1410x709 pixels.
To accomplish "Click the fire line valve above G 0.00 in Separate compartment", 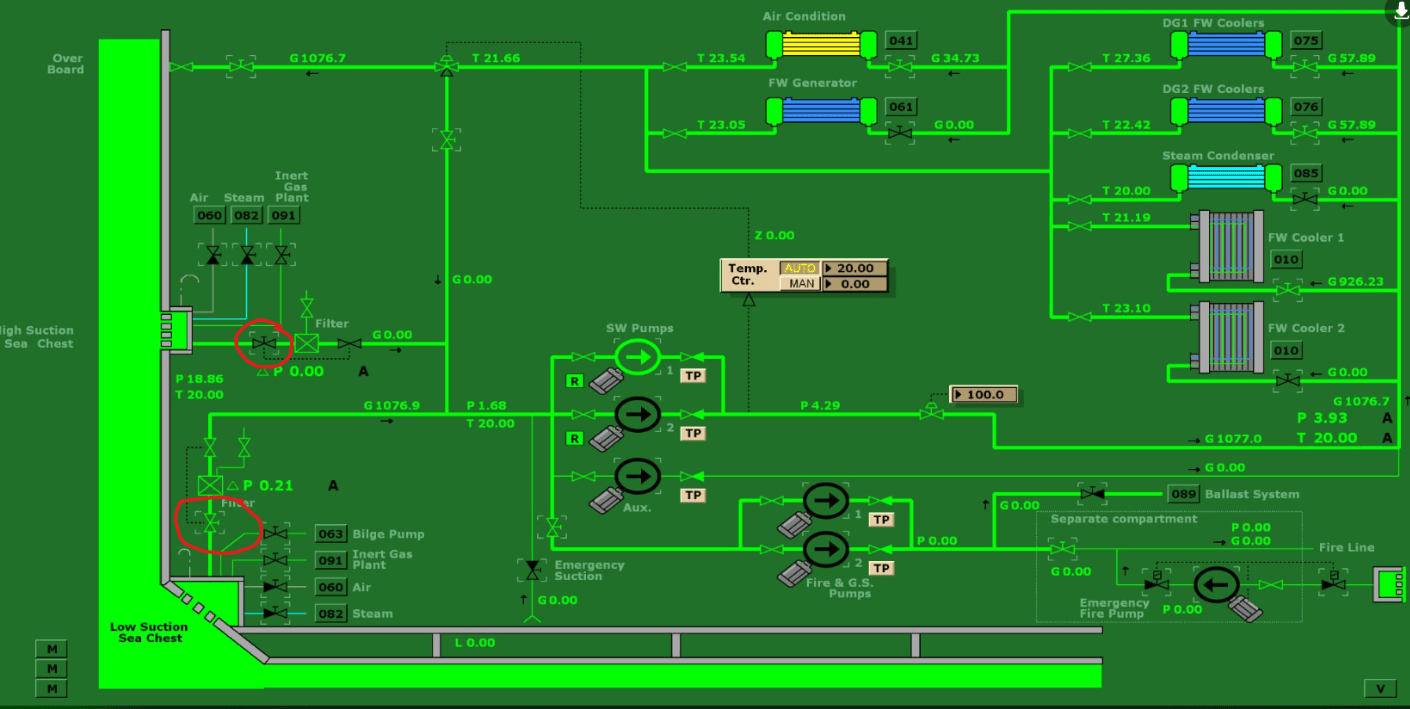I will (x=1064, y=549).
